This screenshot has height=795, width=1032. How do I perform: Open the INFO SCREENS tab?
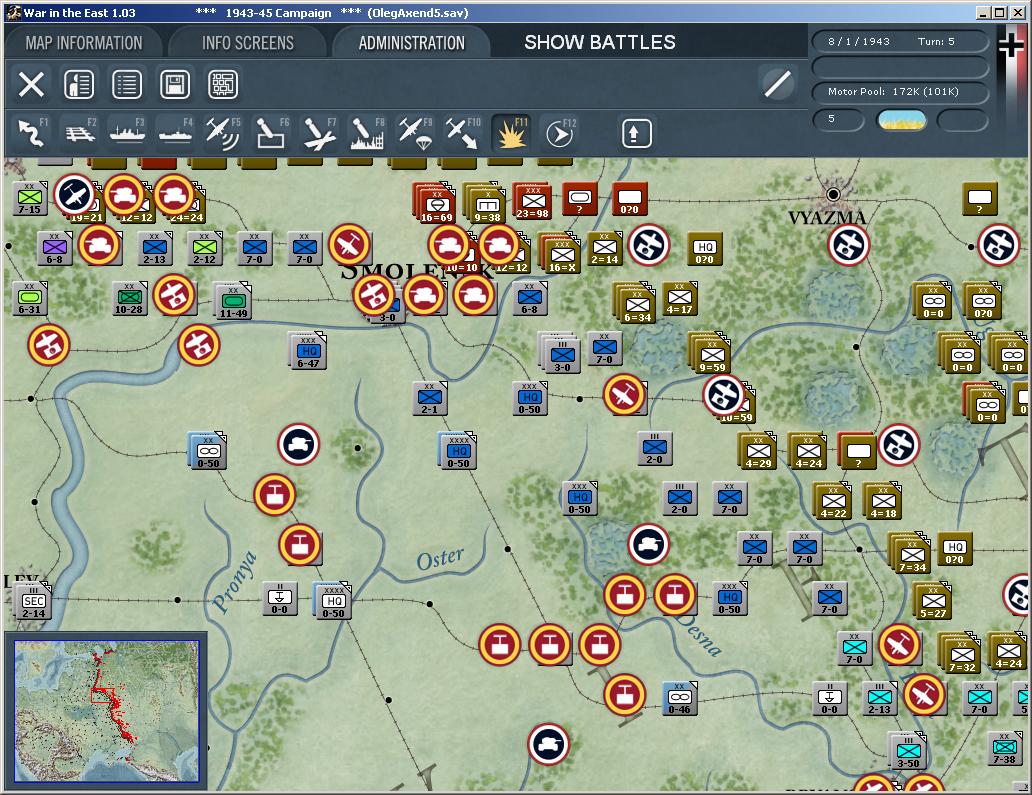click(x=247, y=43)
